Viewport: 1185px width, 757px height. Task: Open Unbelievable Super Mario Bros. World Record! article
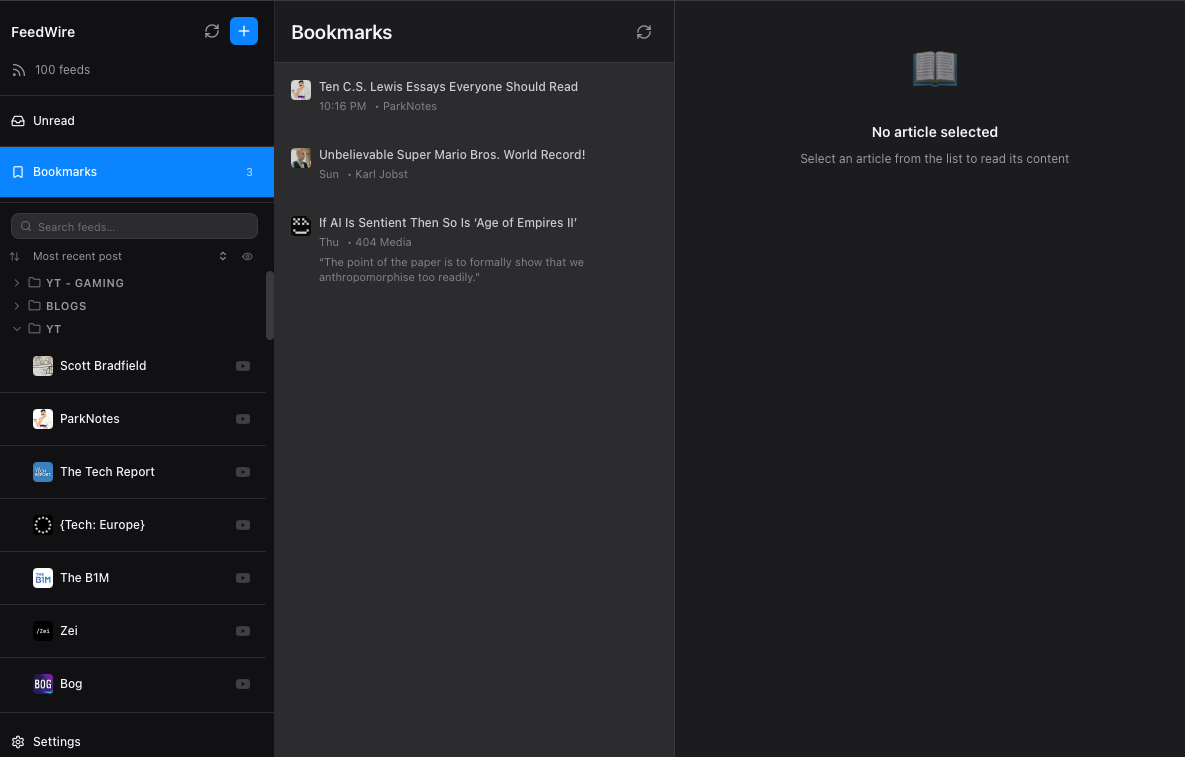(x=475, y=164)
